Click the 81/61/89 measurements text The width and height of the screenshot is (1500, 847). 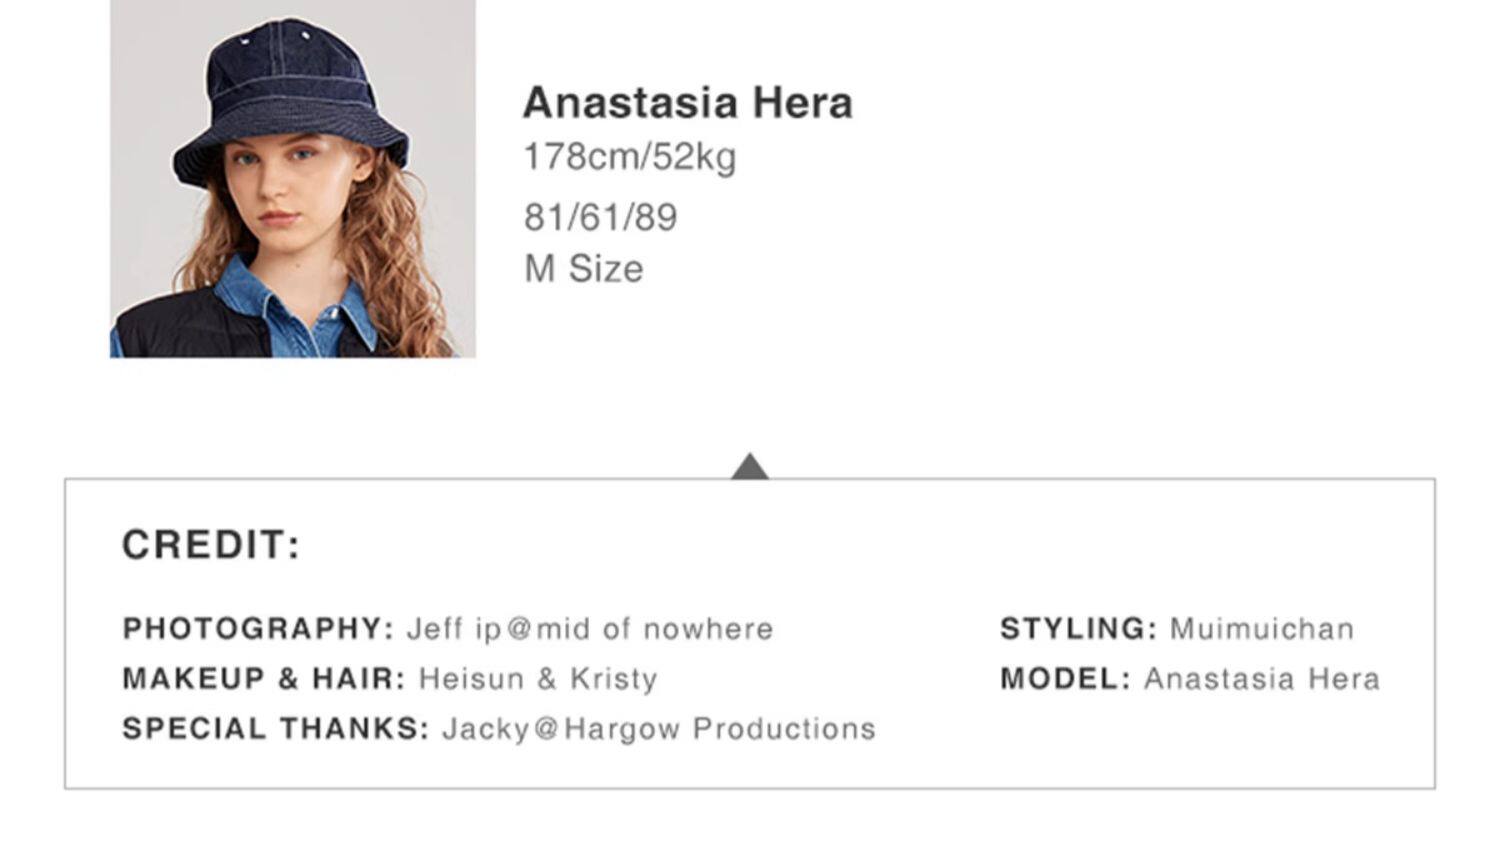pos(600,217)
